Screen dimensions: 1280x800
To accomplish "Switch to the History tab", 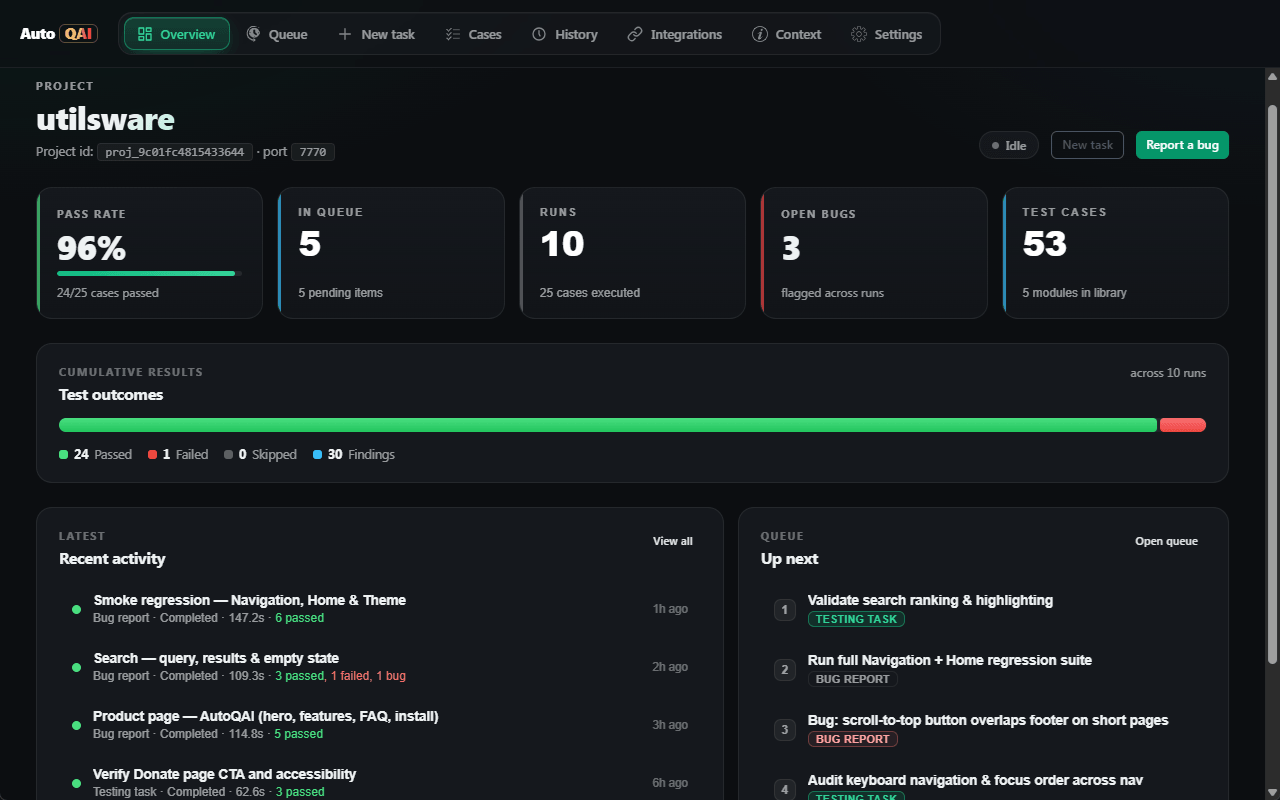I will [x=565, y=34].
